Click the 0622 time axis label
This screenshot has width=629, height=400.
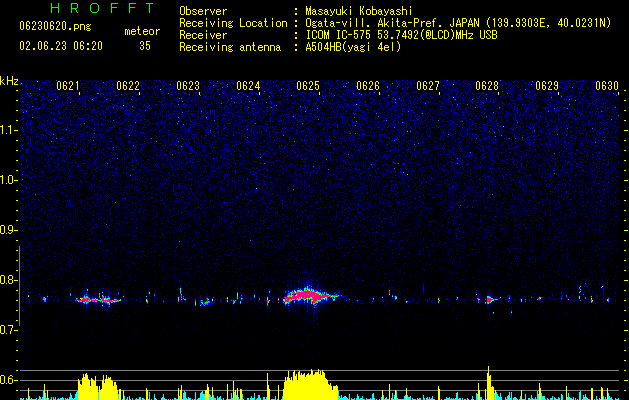[128, 86]
